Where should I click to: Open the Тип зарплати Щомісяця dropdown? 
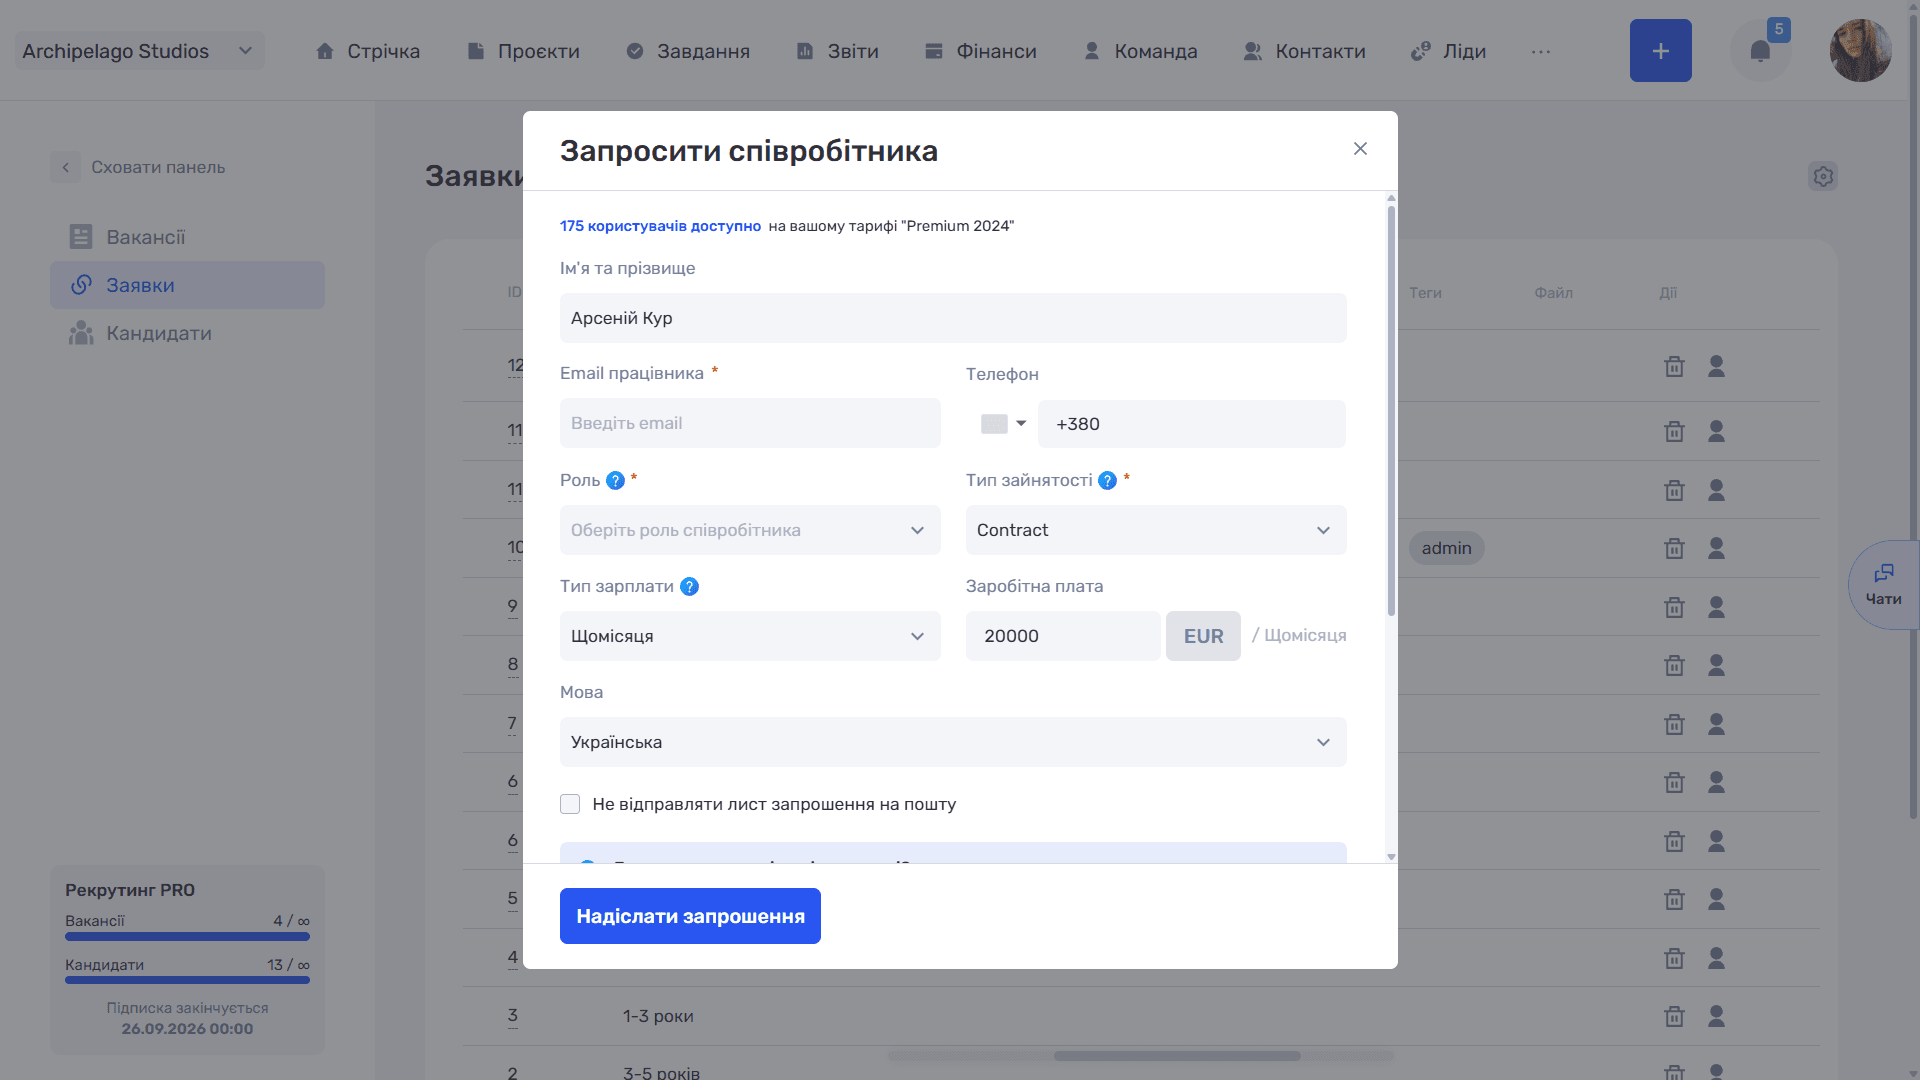(x=750, y=636)
